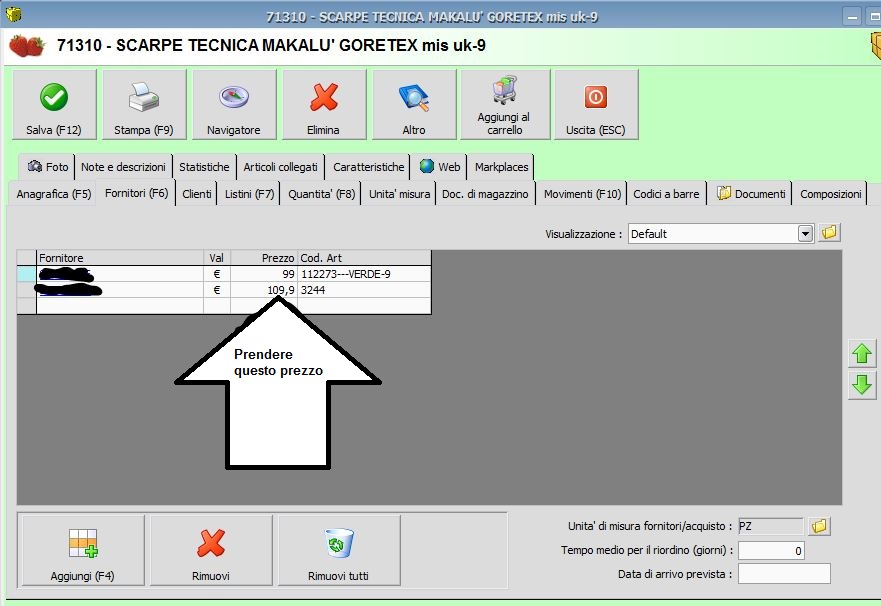The image size is (881, 606).
Task: Click the currency cell in the 99 row
Action: (x=217, y=274)
